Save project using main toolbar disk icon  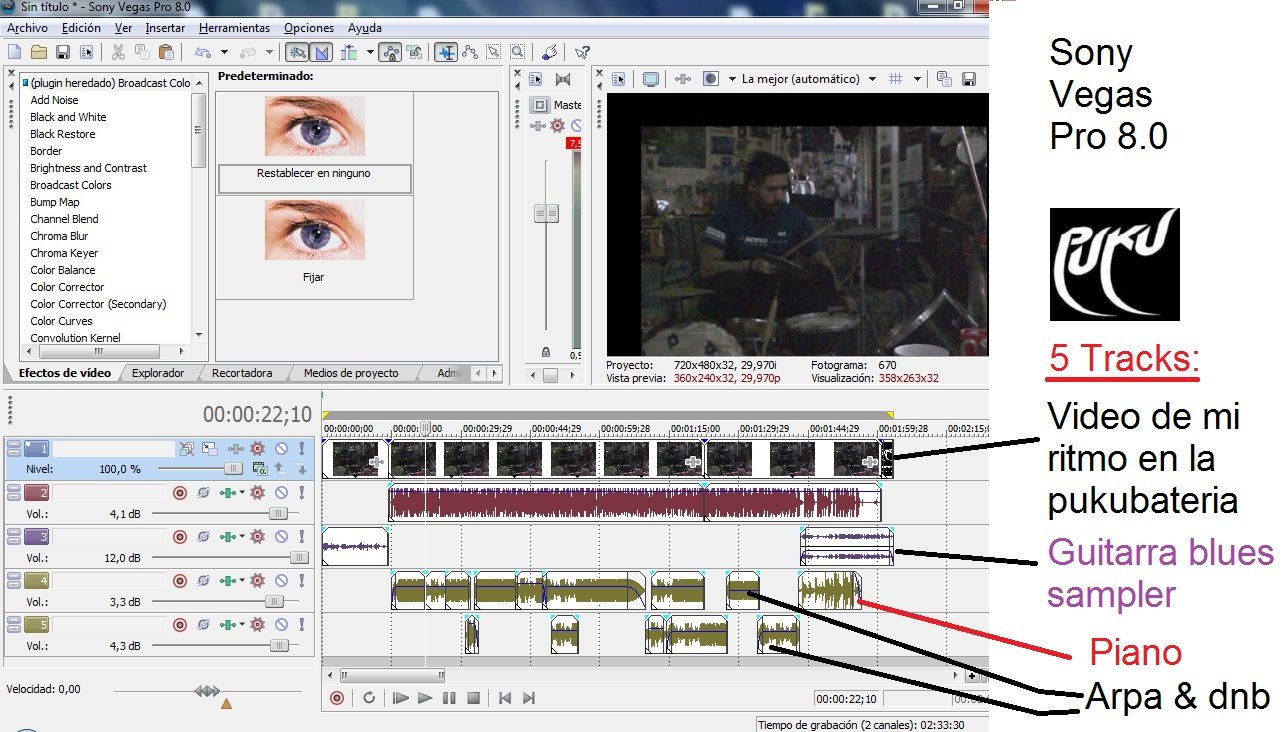pyautogui.click(x=62, y=52)
